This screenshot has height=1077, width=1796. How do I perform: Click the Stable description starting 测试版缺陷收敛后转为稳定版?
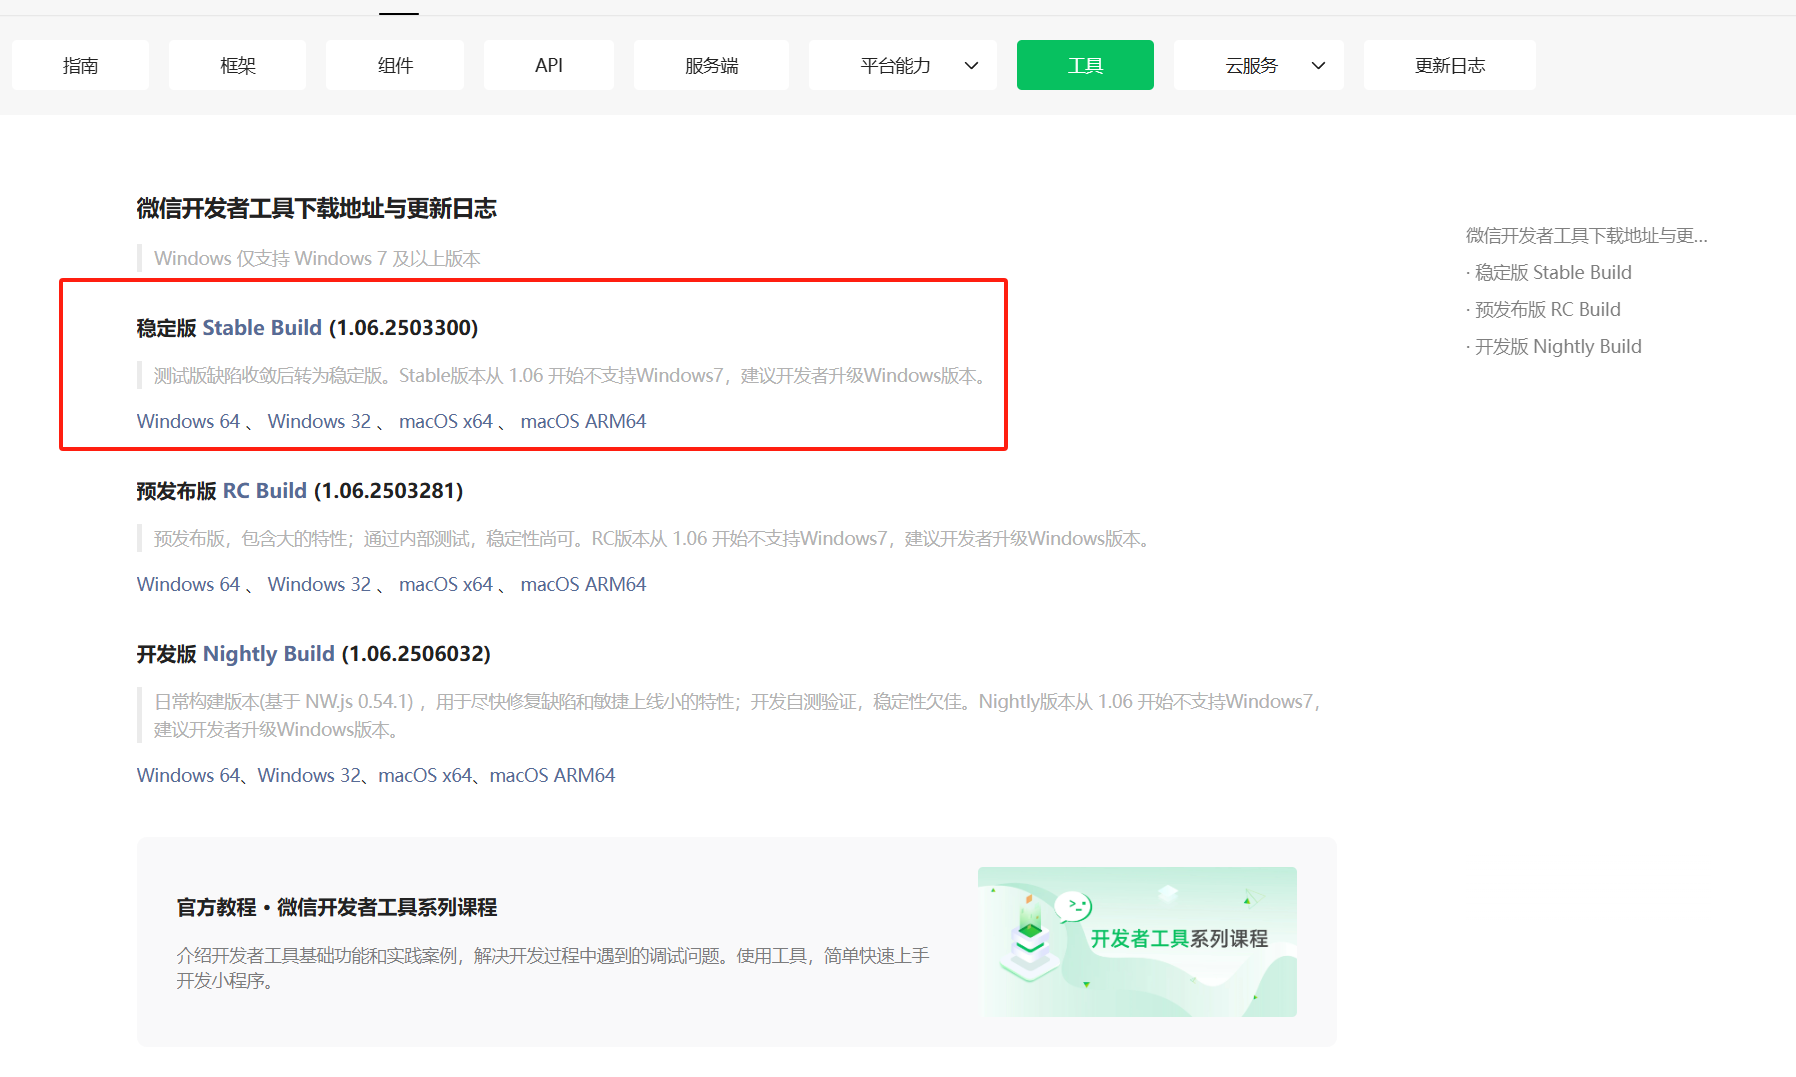pos(571,375)
